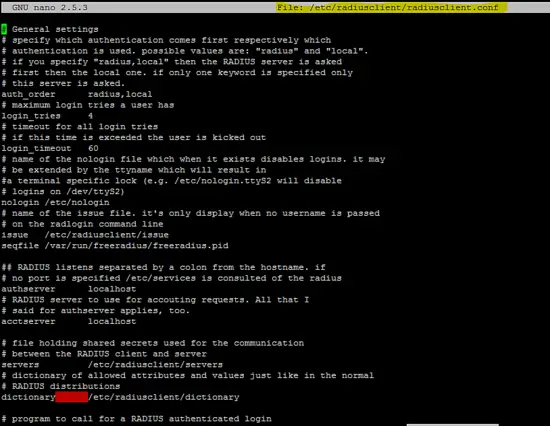Click the login_timeout value '60'
The height and width of the screenshot is (426, 550).
tap(93, 148)
